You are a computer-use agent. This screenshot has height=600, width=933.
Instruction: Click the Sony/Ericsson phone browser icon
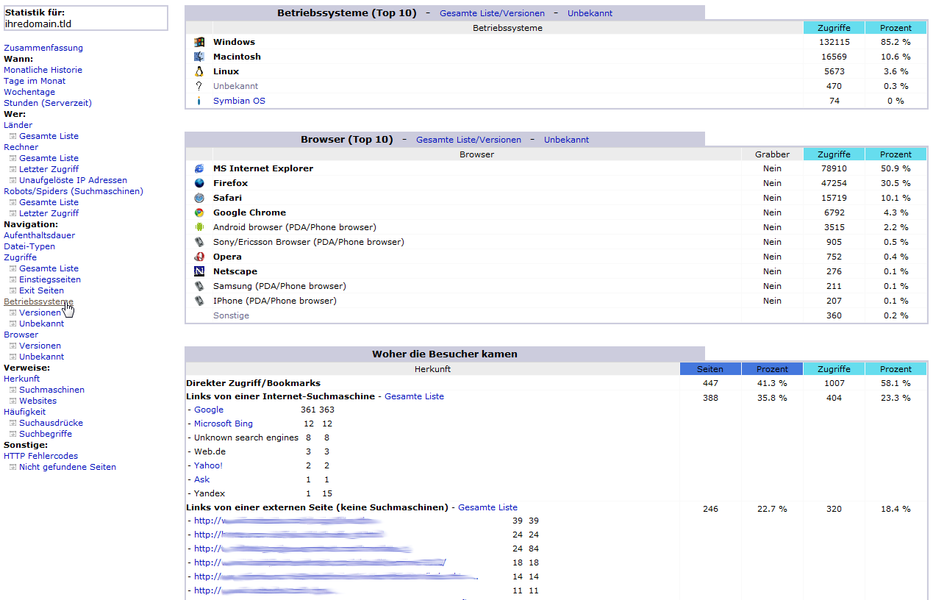coord(199,242)
